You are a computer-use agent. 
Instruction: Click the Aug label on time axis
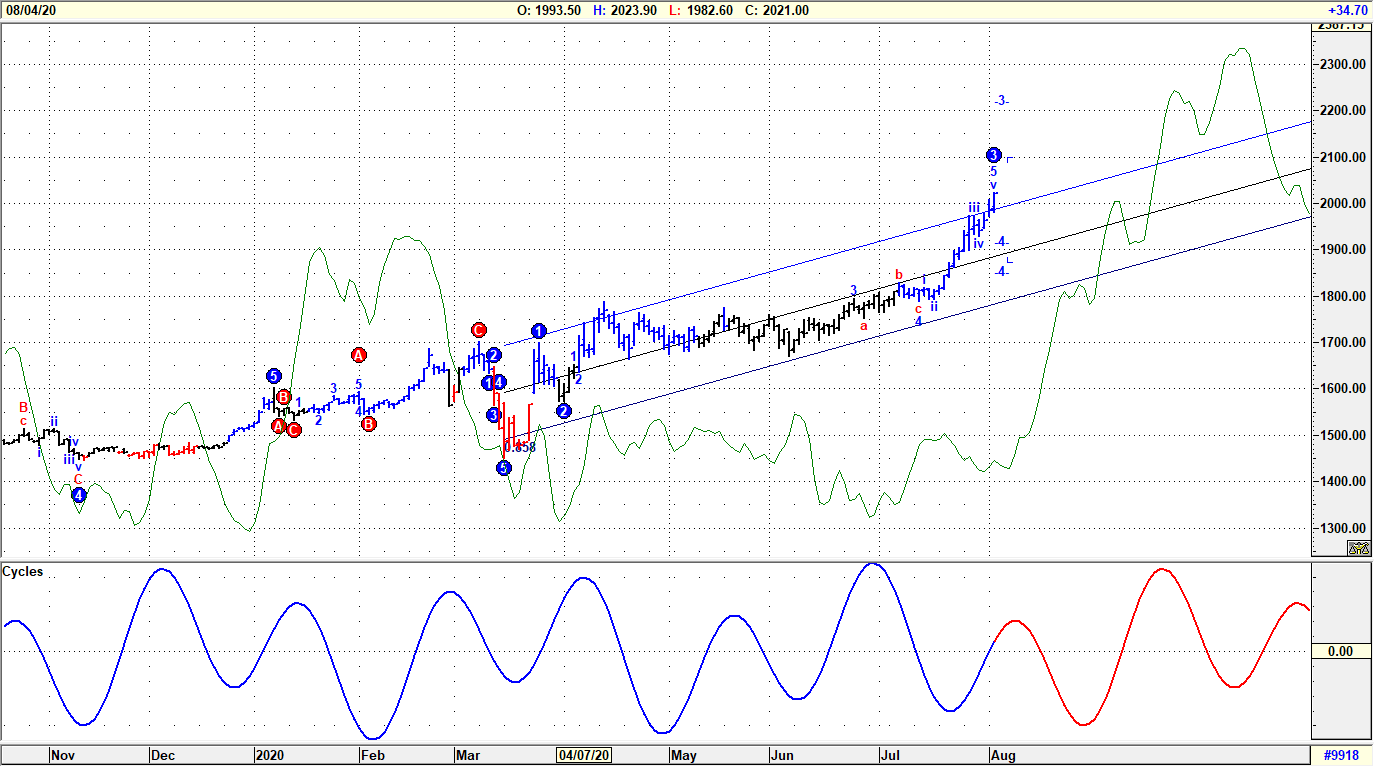tap(1002, 755)
